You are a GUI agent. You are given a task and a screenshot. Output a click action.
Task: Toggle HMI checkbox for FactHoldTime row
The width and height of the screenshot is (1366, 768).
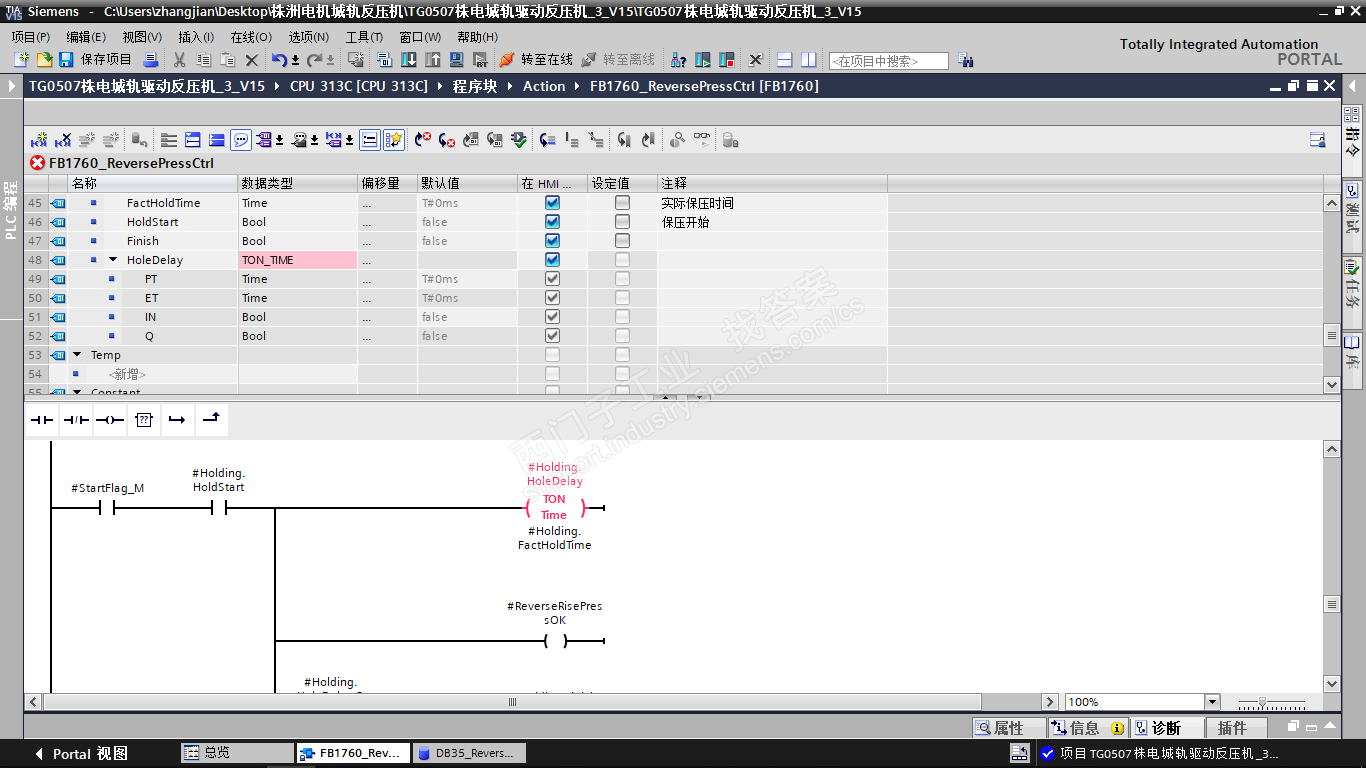tap(552, 203)
